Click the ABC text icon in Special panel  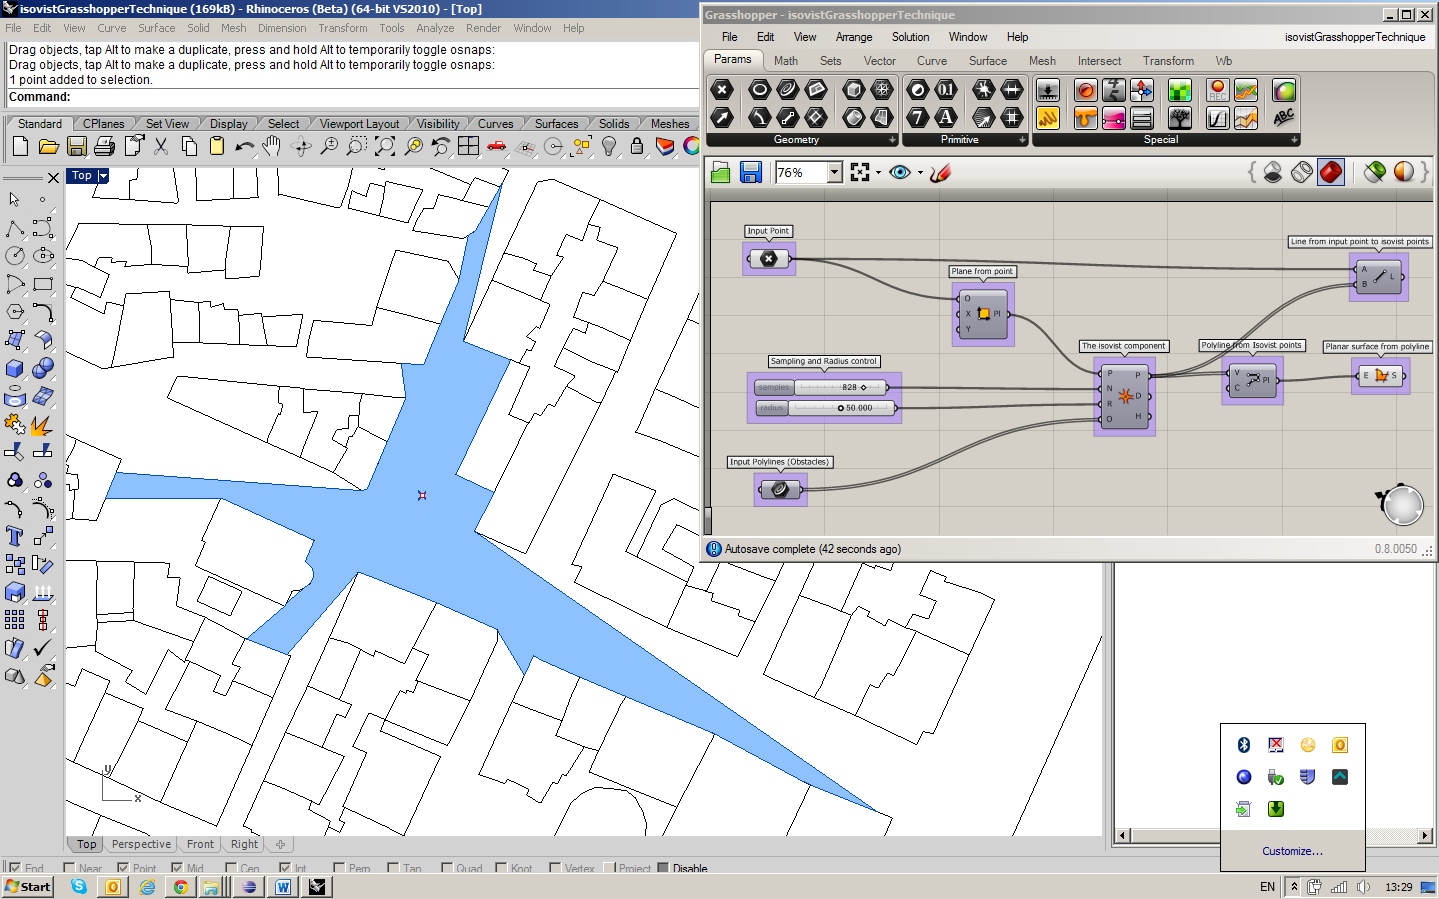1284,118
